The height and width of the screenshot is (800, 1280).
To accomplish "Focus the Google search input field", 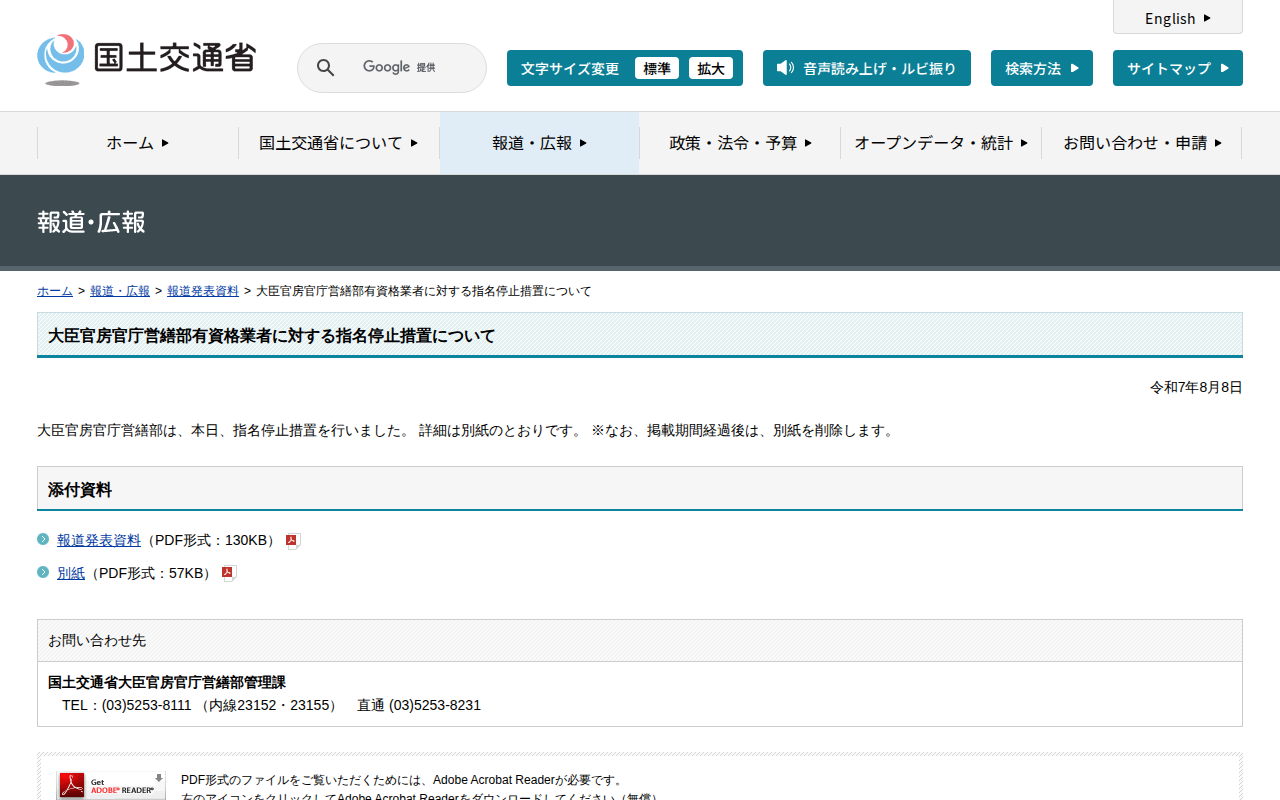I will click(x=410, y=68).
